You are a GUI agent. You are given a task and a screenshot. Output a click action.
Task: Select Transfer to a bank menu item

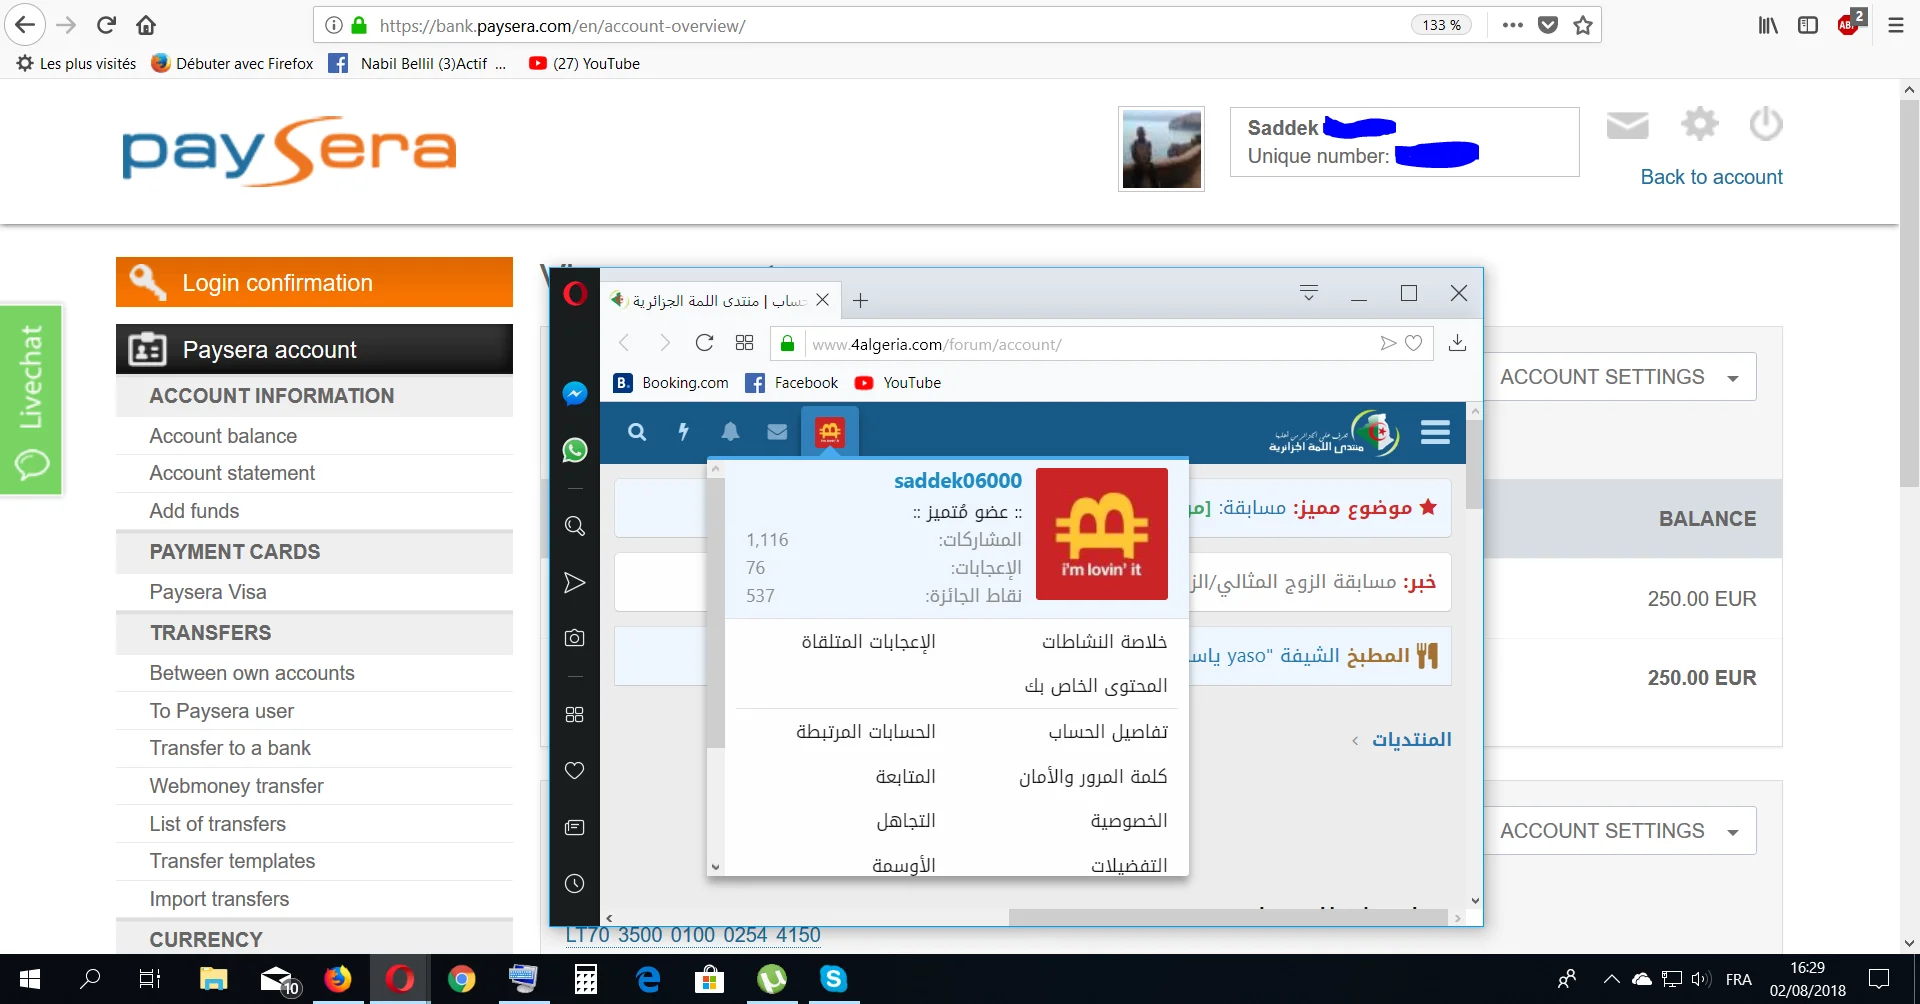pyautogui.click(x=230, y=748)
